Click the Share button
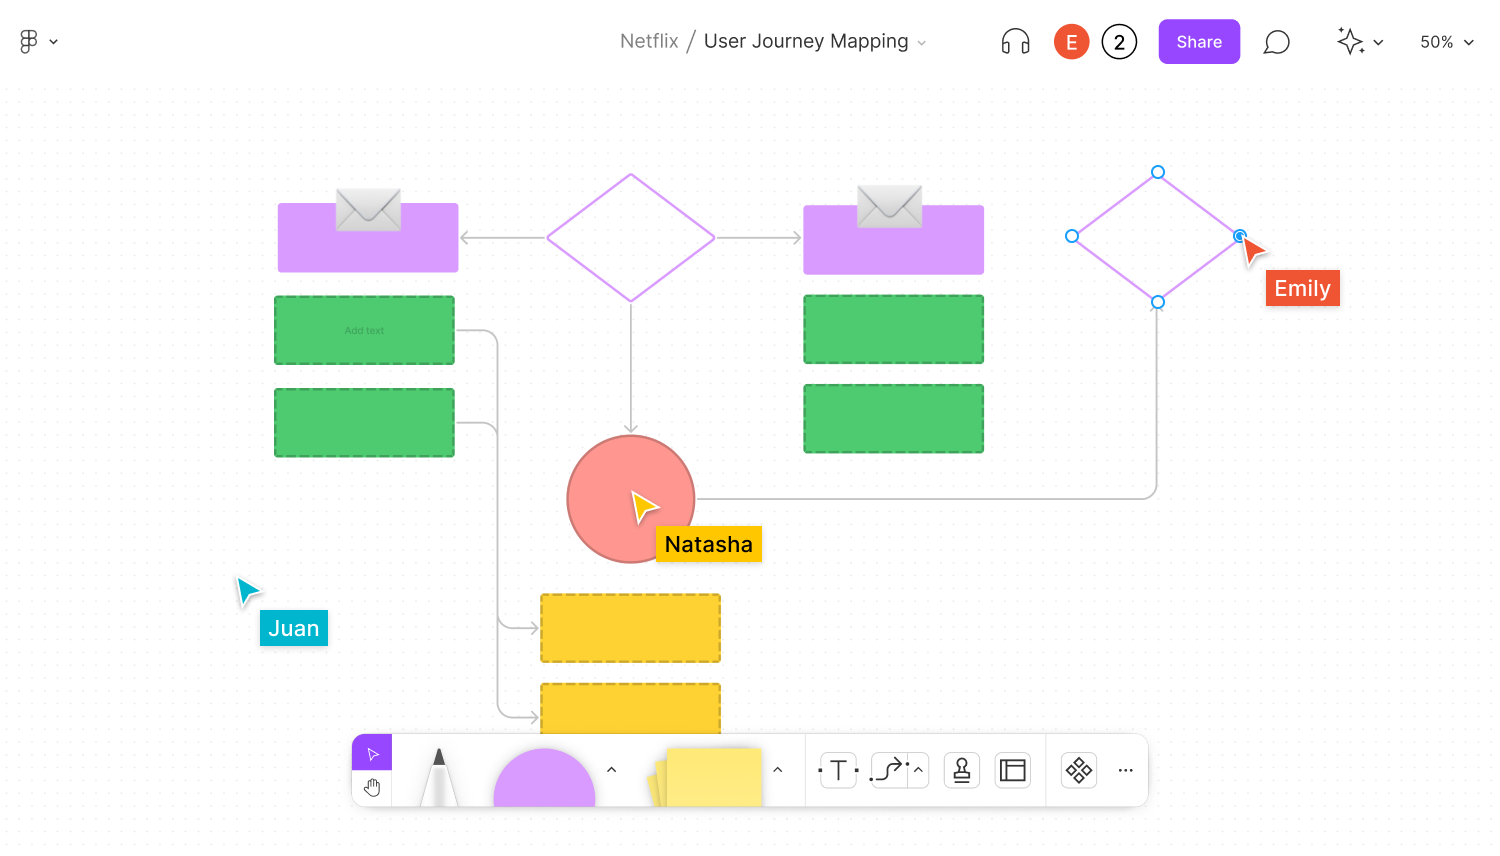The image size is (1500, 856). tap(1199, 41)
